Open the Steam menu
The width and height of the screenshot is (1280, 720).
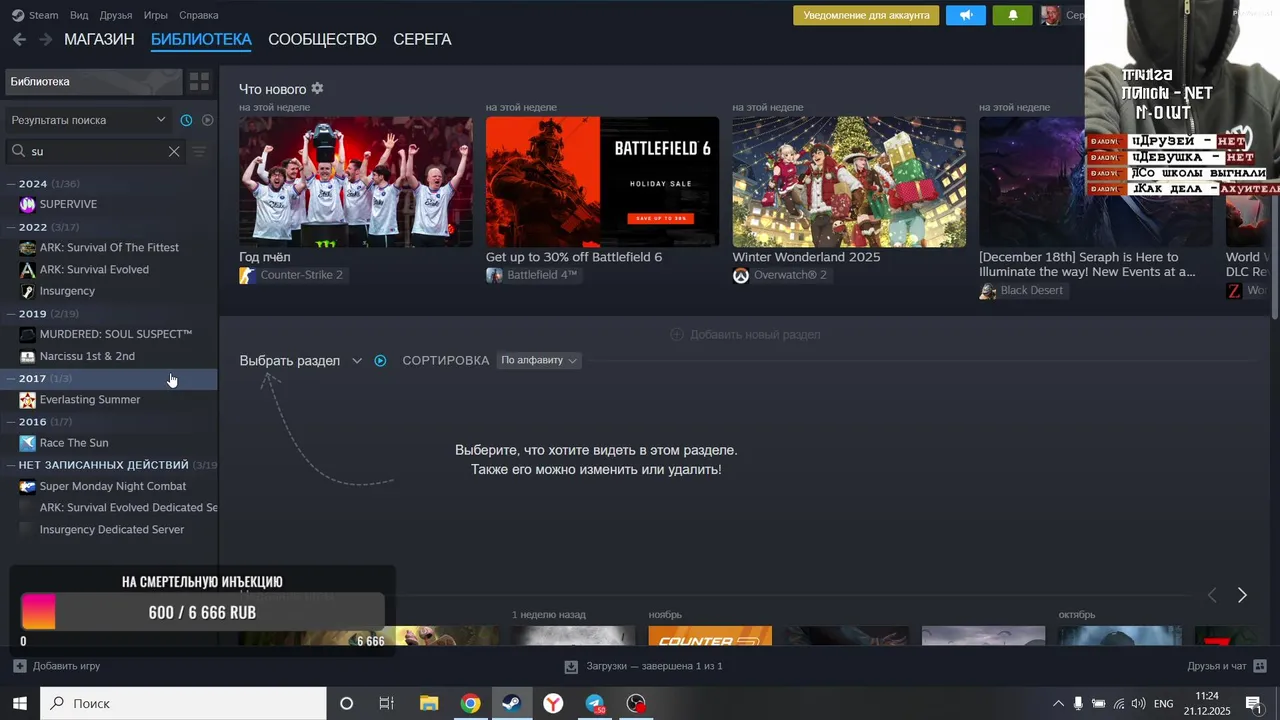click(35, 15)
